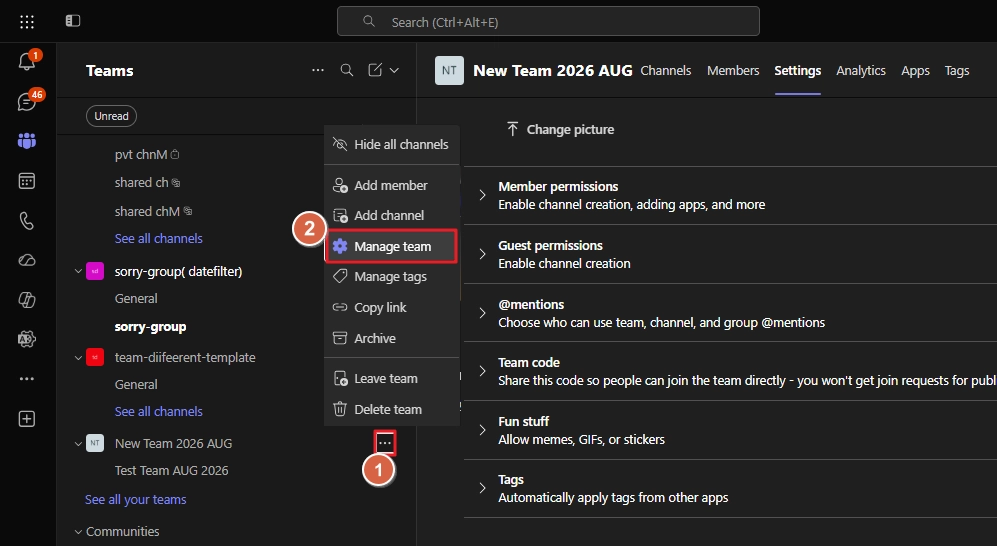Open the Calls phone icon
Screen dimensions: 997x546
pyautogui.click(x=27, y=221)
